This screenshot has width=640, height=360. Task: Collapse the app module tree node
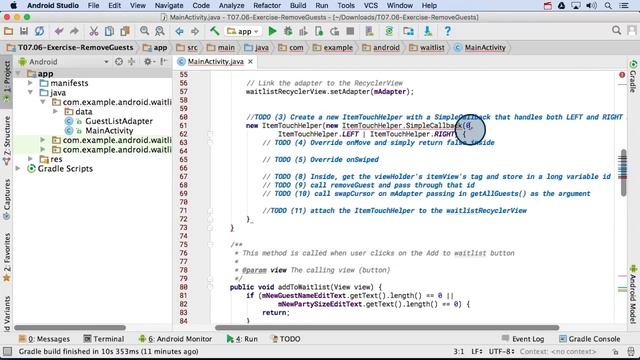click(18, 73)
